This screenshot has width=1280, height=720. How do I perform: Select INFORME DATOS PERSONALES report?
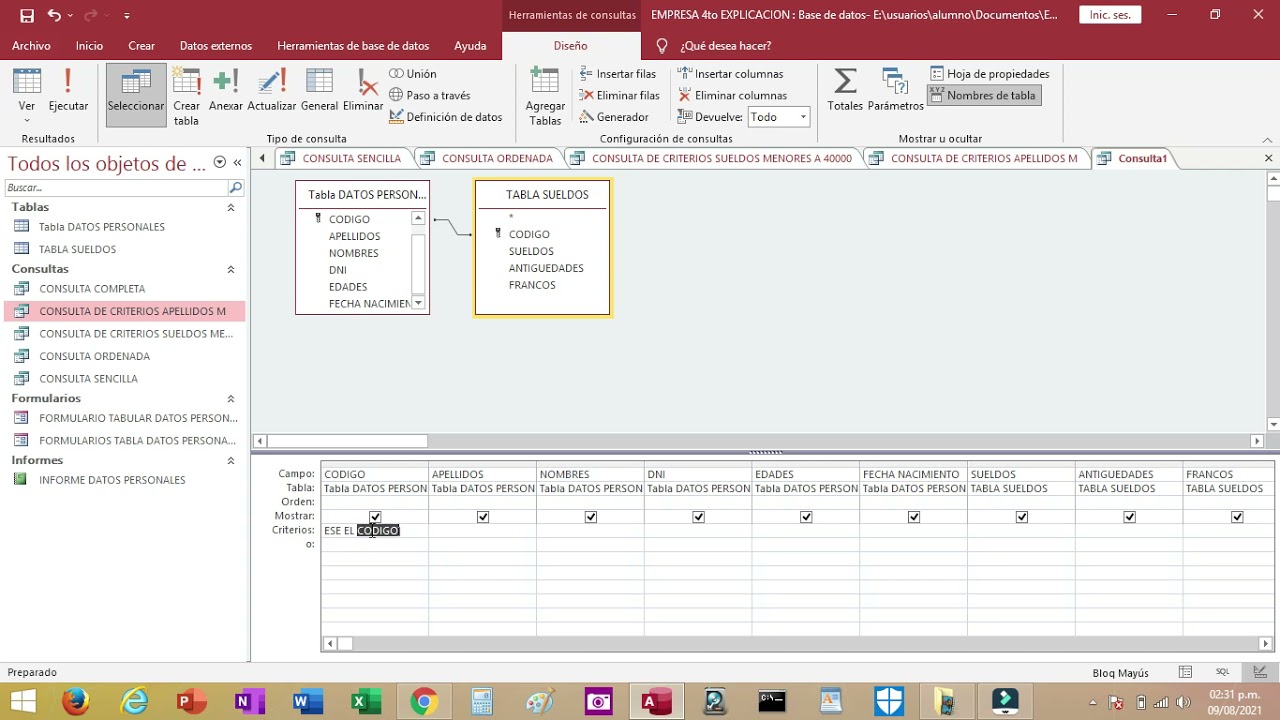112,480
